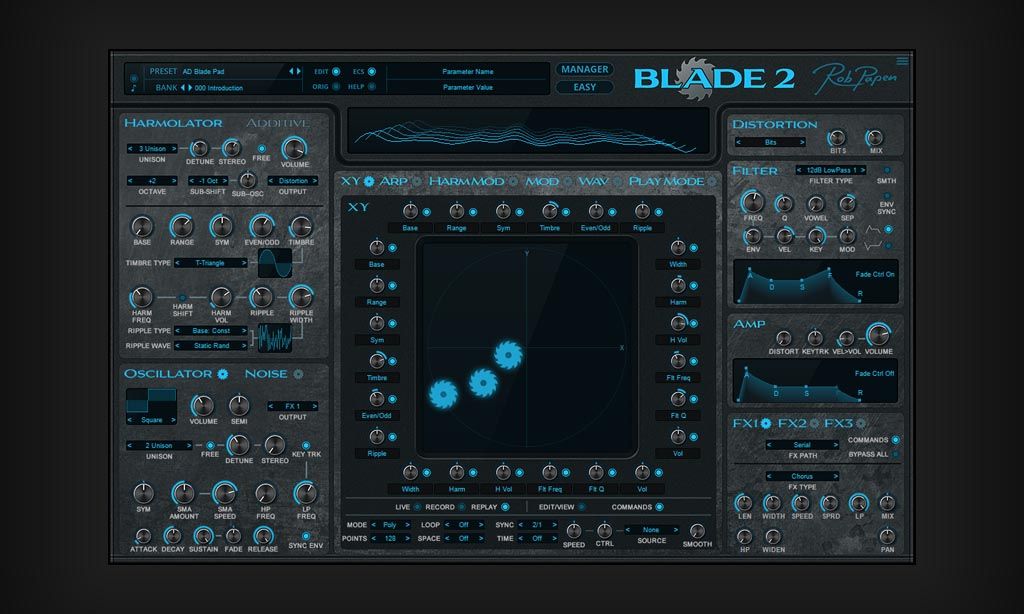The width and height of the screenshot is (1024, 614).
Task: Open the SUB-SHIFT -1 Oct selector
Action: (208, 180)
